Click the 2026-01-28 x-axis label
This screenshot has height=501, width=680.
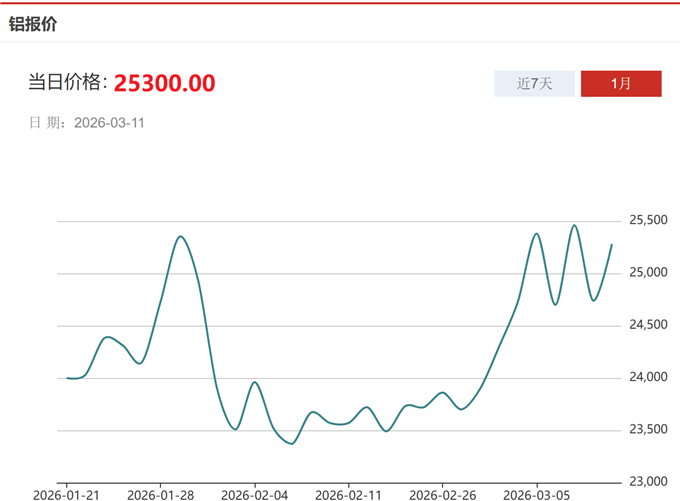[x=160, y=494]
